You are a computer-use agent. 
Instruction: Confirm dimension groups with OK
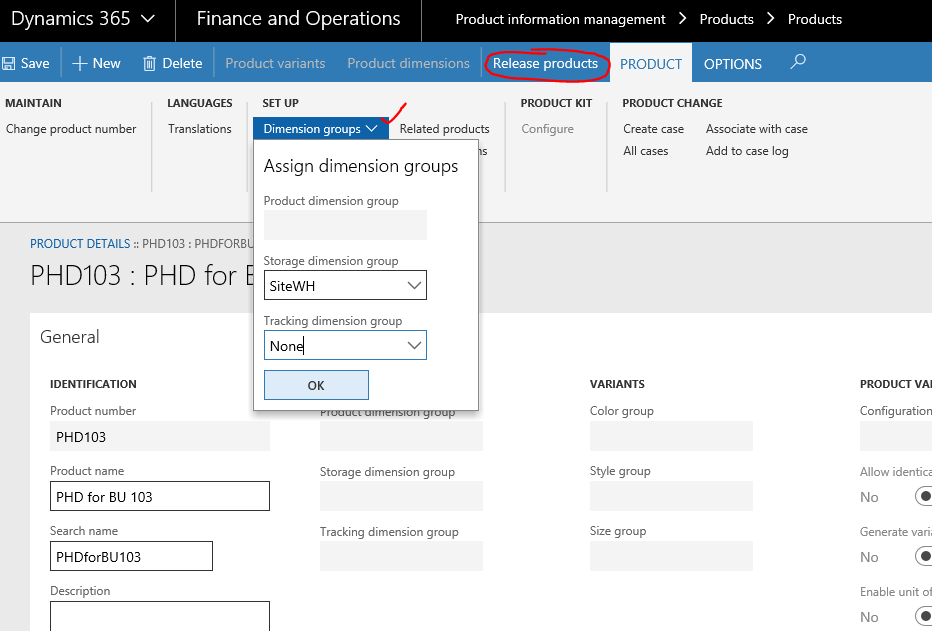coord(316,385)
